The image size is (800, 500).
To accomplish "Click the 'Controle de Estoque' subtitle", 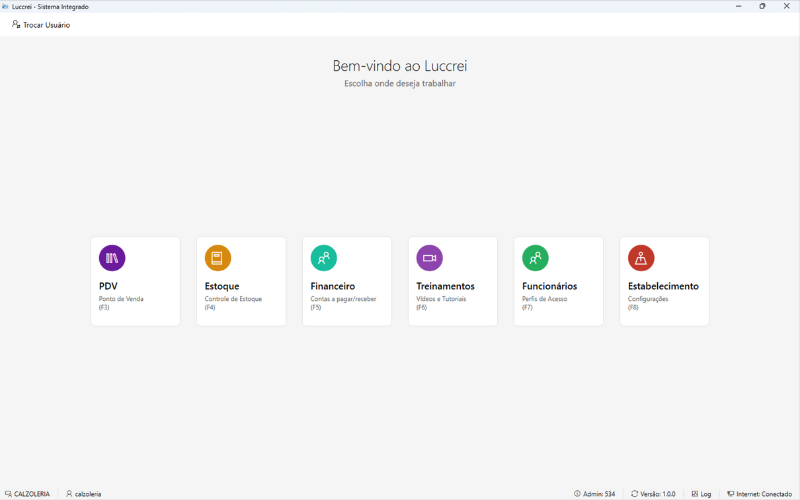I will click(x=233, y=299).
